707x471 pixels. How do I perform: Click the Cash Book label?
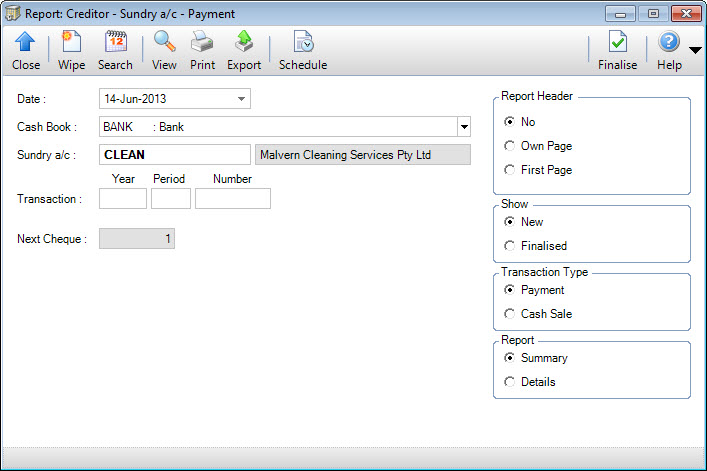click(x=47, y=127)
